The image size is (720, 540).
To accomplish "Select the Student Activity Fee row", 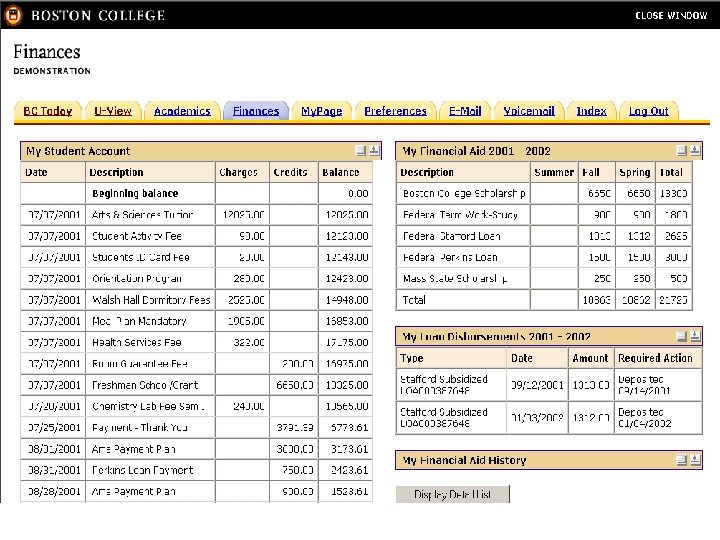I will click(196, 236).
